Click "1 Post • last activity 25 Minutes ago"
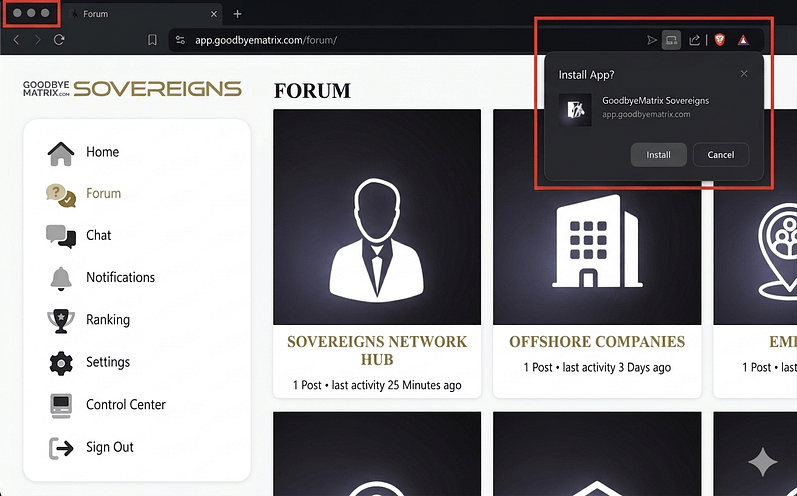This screenshot has height=496, width=797. (x=377, y=385)
